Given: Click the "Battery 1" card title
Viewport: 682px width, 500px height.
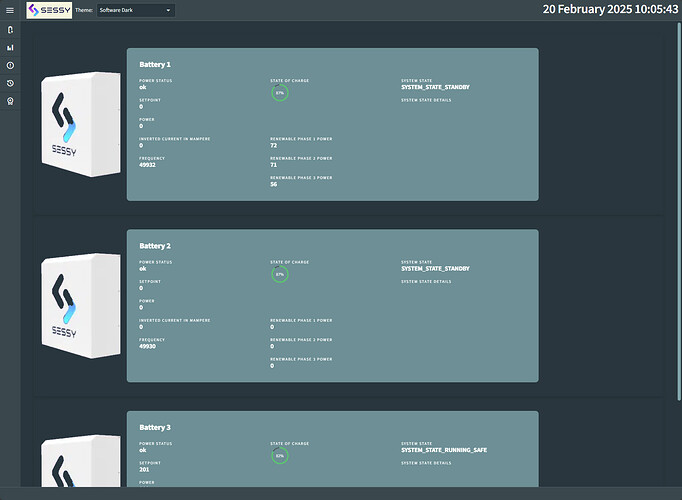Looking at the screenshot, I should point(155,64).
